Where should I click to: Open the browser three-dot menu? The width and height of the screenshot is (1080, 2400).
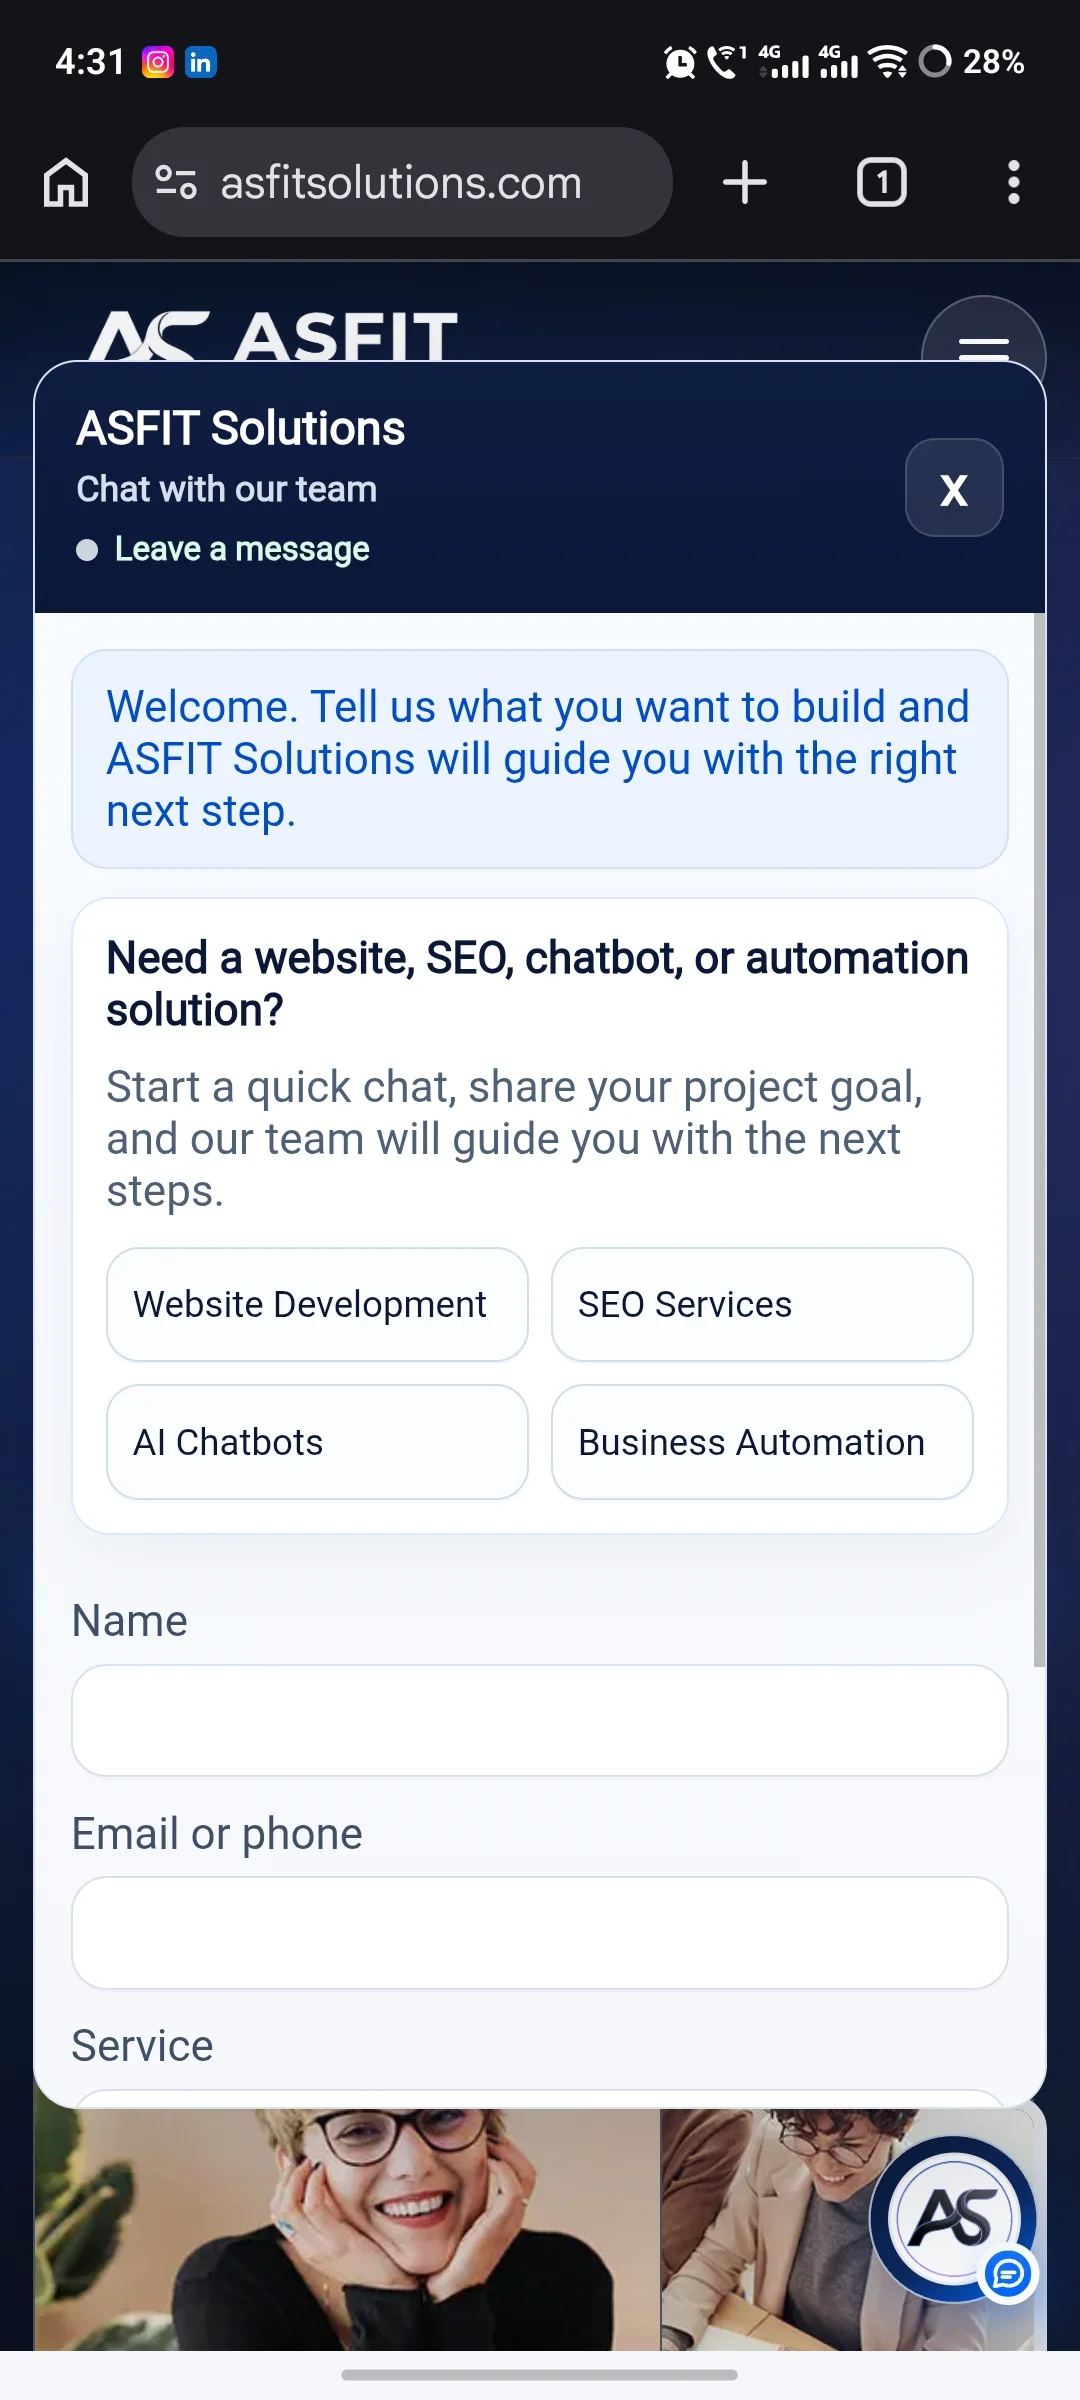pyautogui.click(x=1014, y=182)
